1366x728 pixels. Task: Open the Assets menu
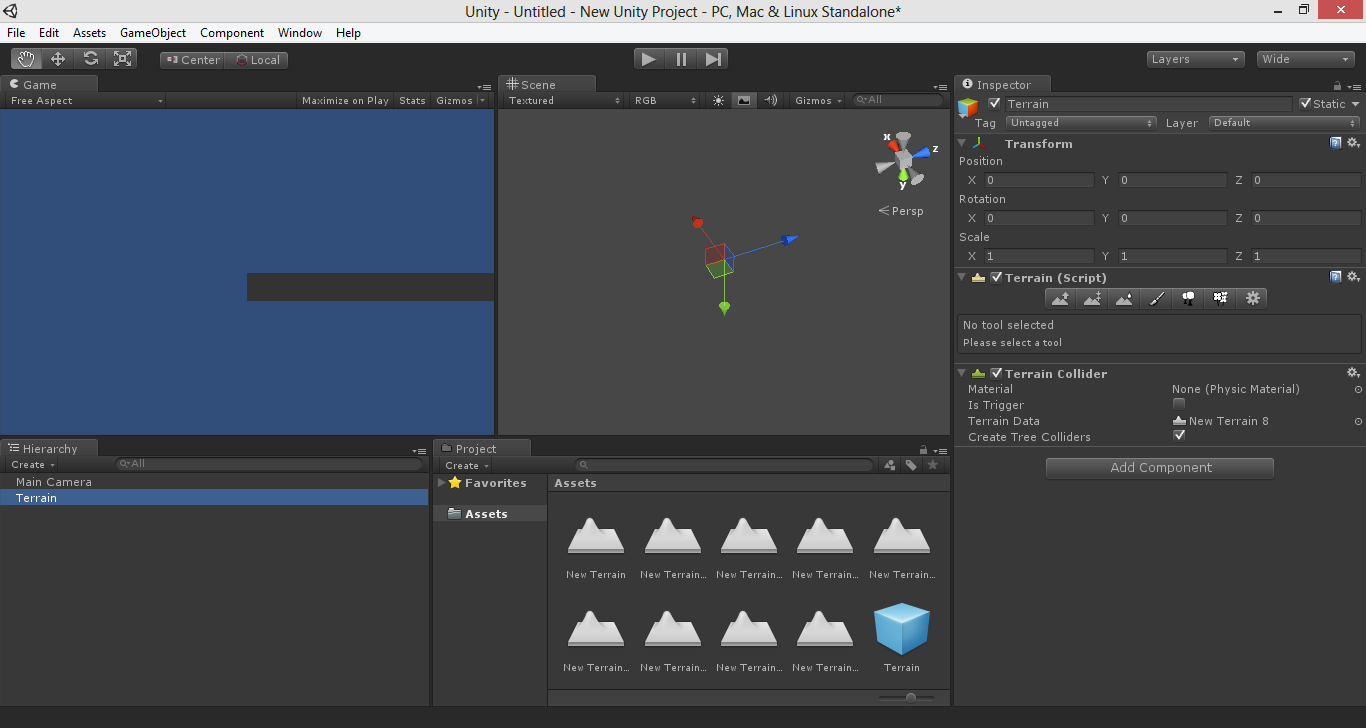tap(89, 33)
